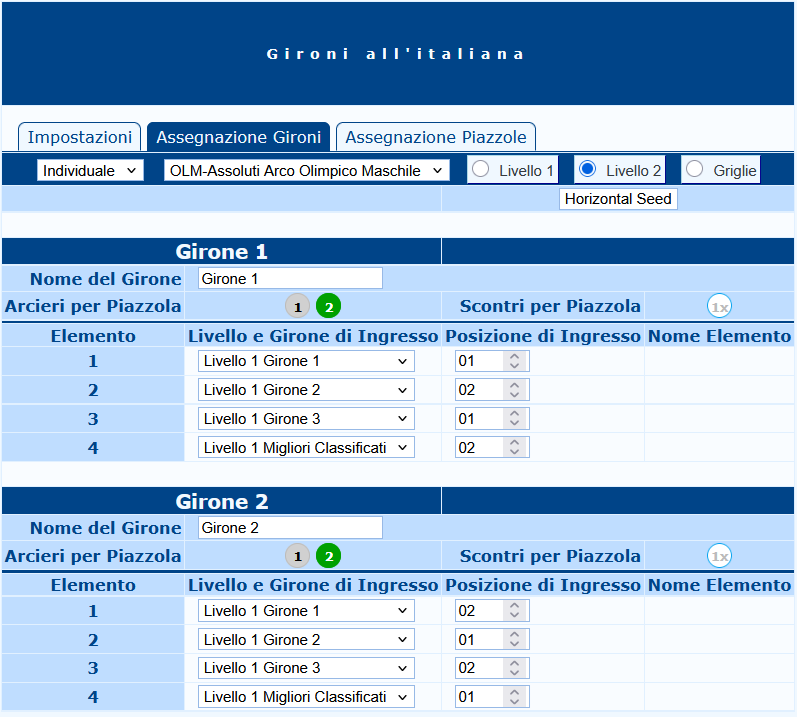Viewport: 797px width, 717px height.
Task: Click Girone 2 element 1 position field
Action: (492, 610)
